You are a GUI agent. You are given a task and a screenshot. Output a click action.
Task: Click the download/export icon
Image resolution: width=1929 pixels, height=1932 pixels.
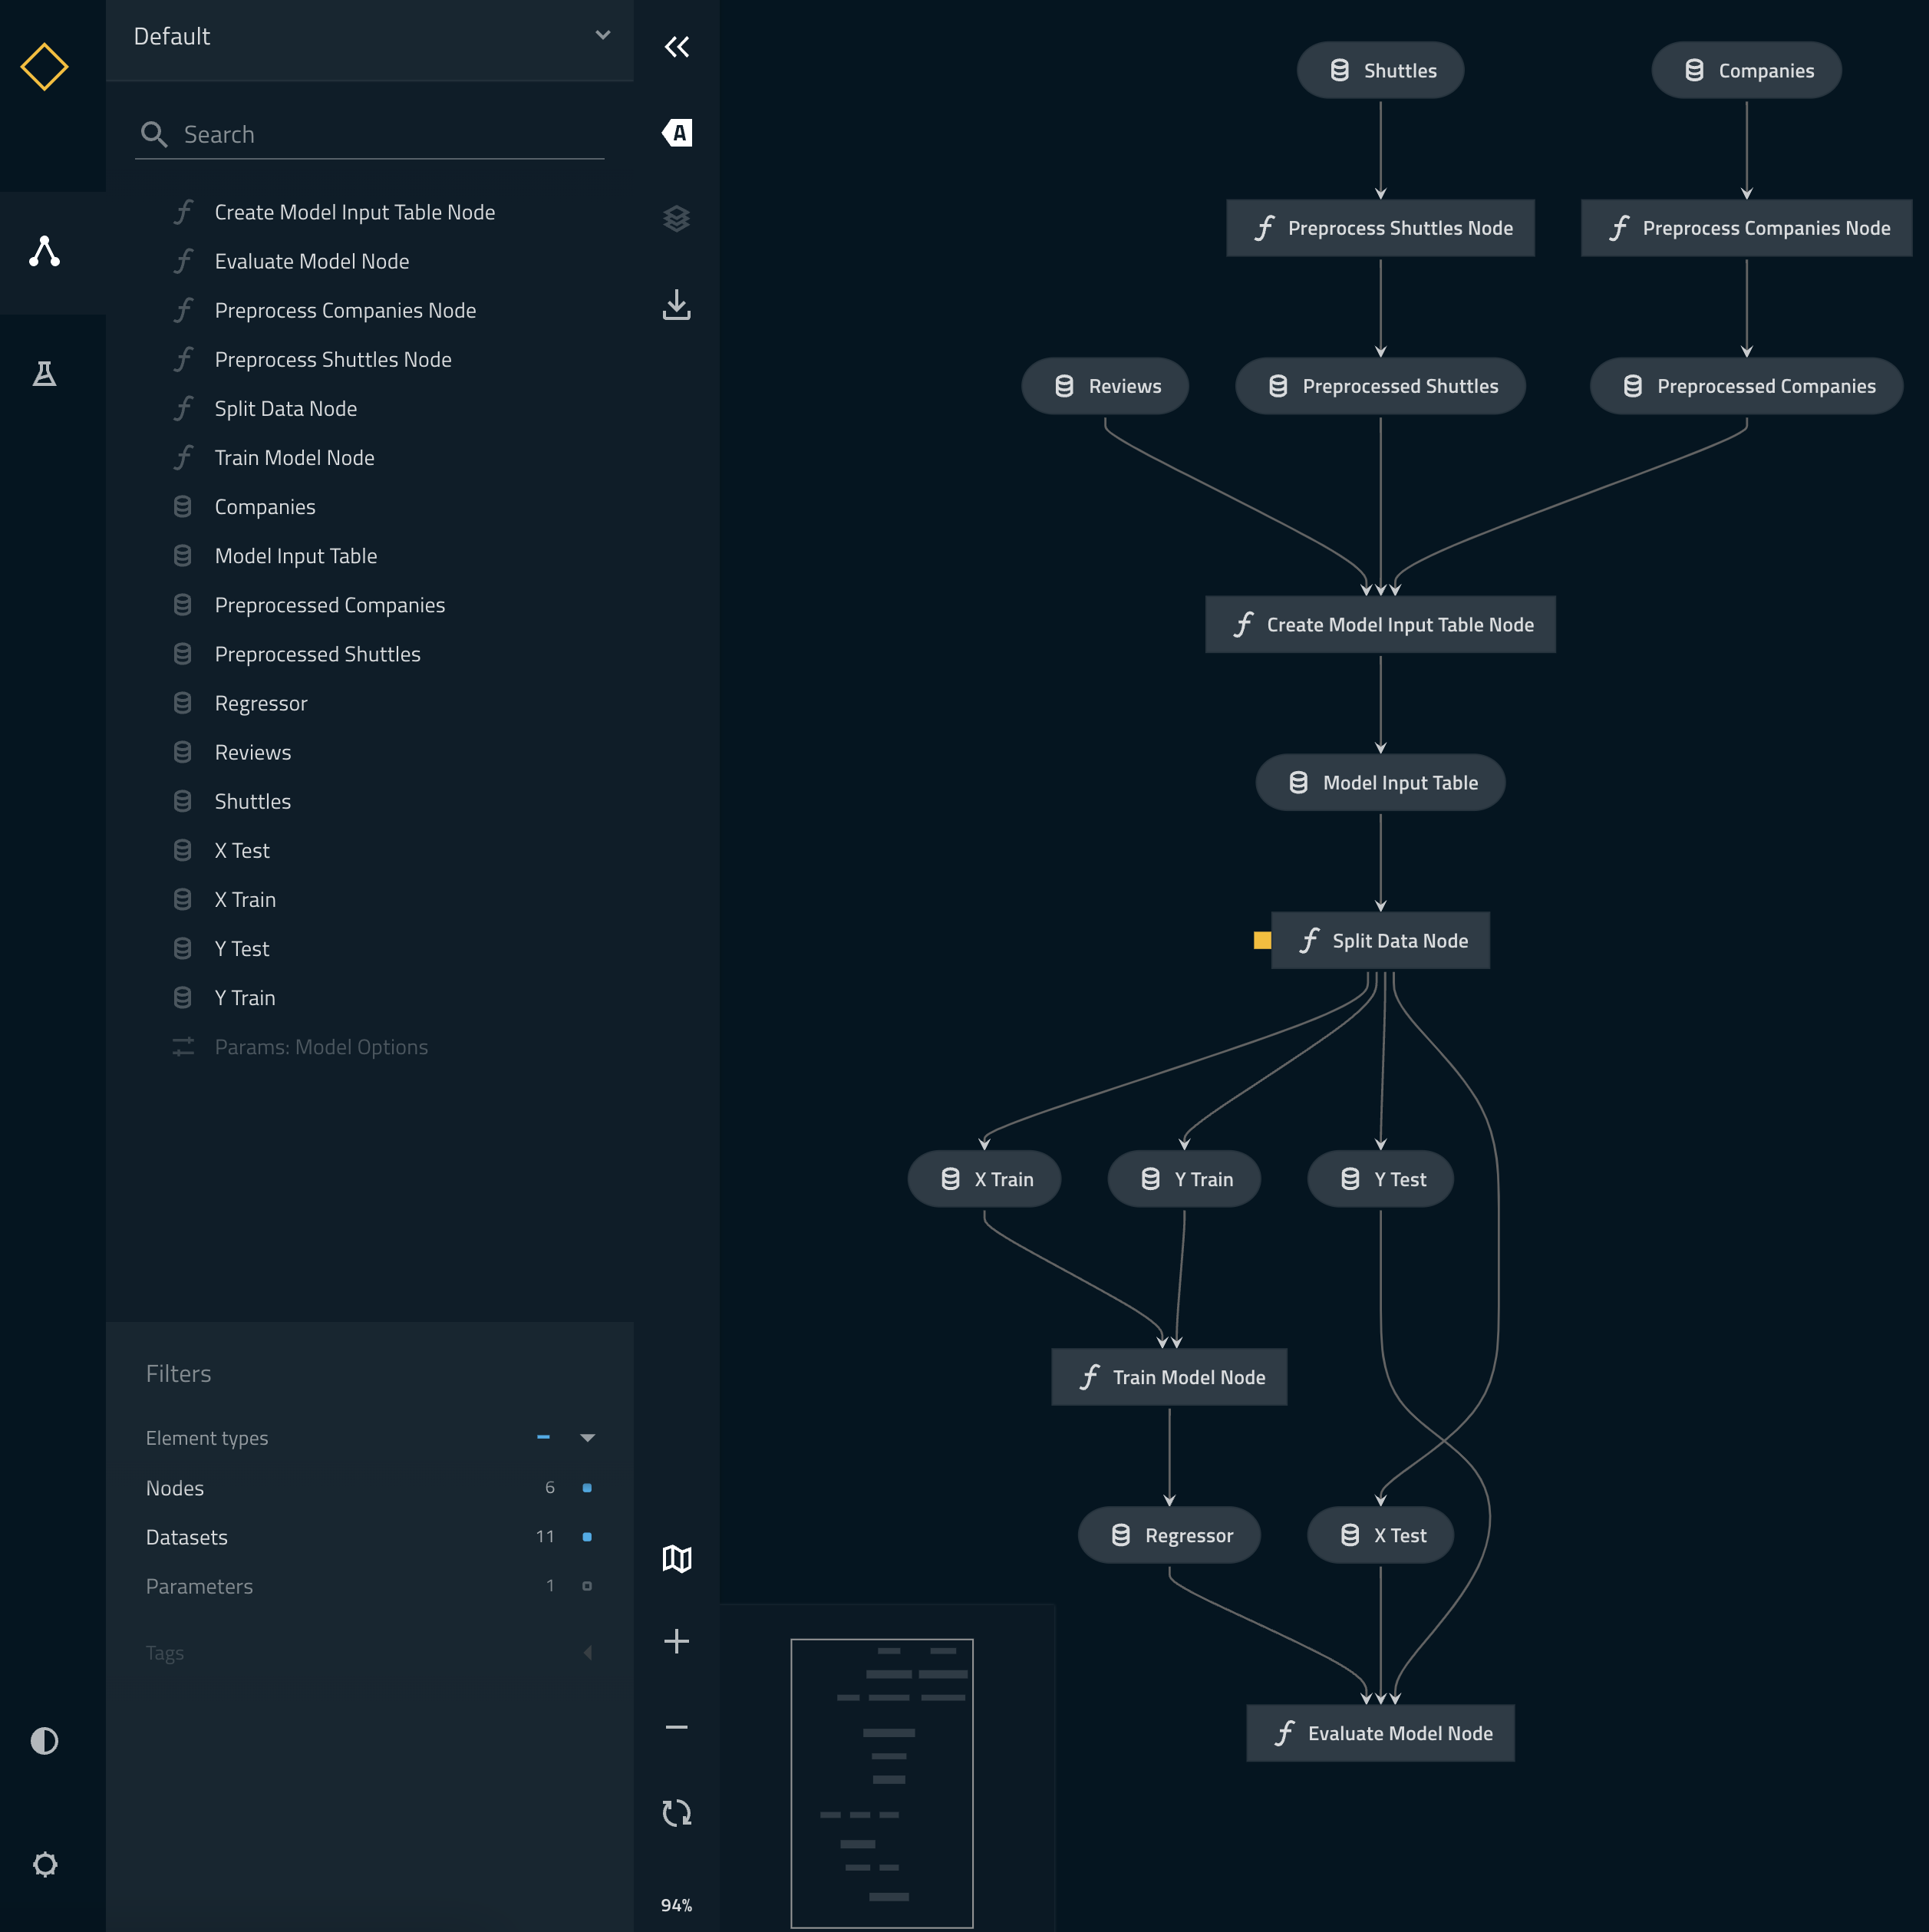[x=677, y=304]
